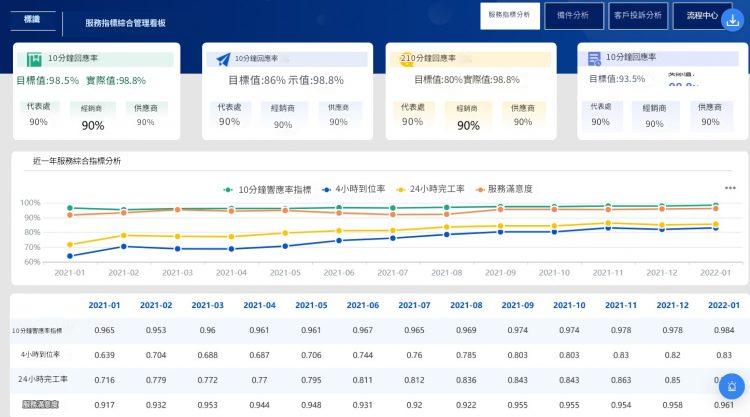
Task: Click the document list card icon
Action: [595, 59]
